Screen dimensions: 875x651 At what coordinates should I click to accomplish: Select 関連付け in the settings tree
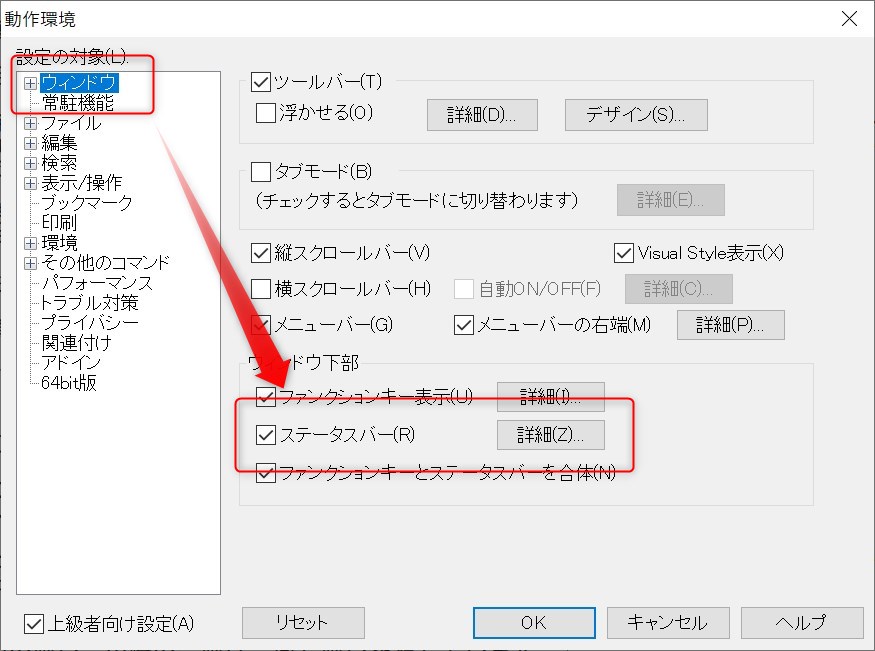tap(76, 343)
